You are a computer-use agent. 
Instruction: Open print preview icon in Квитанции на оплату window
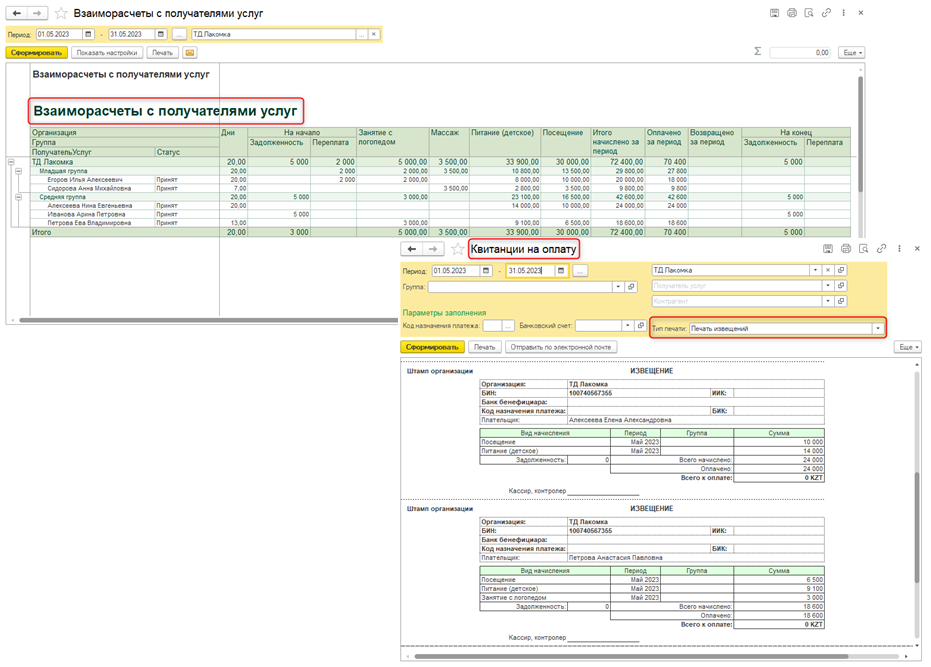(863, 248)
